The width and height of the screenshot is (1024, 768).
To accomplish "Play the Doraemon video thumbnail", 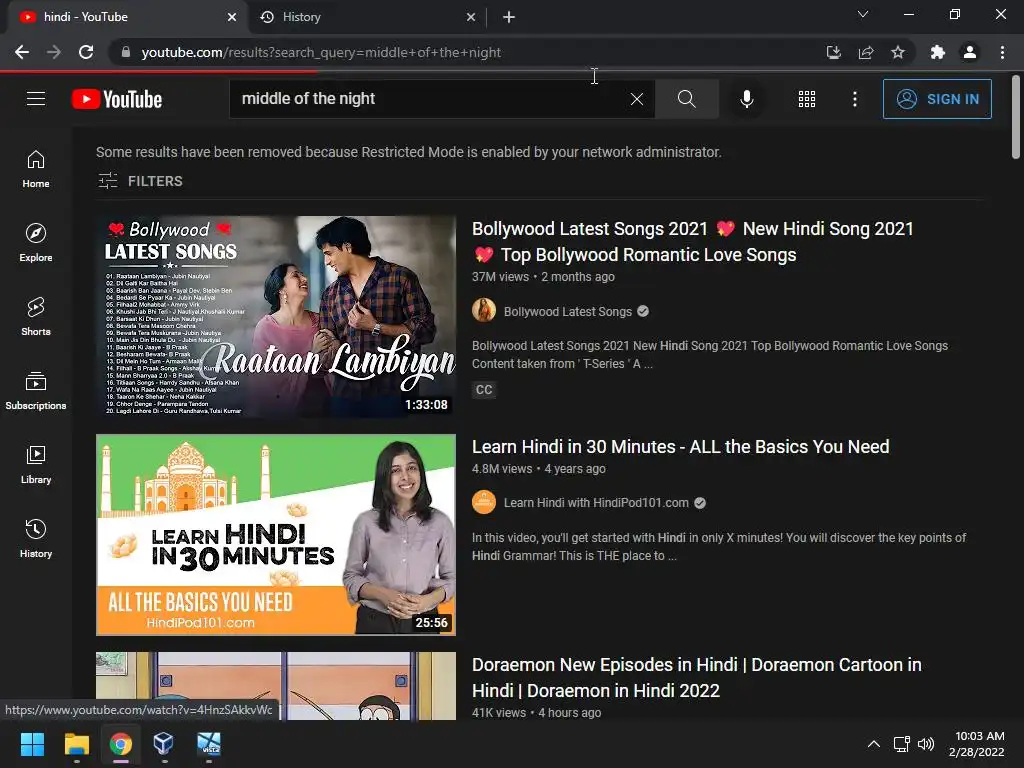I will (x=276, y=686).
